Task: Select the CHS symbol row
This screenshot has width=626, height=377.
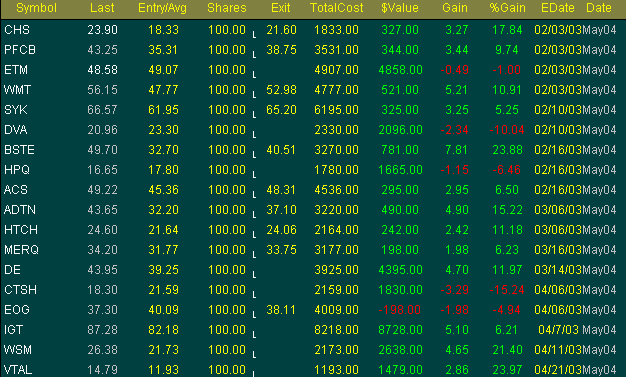Action: tap(17, 30)
